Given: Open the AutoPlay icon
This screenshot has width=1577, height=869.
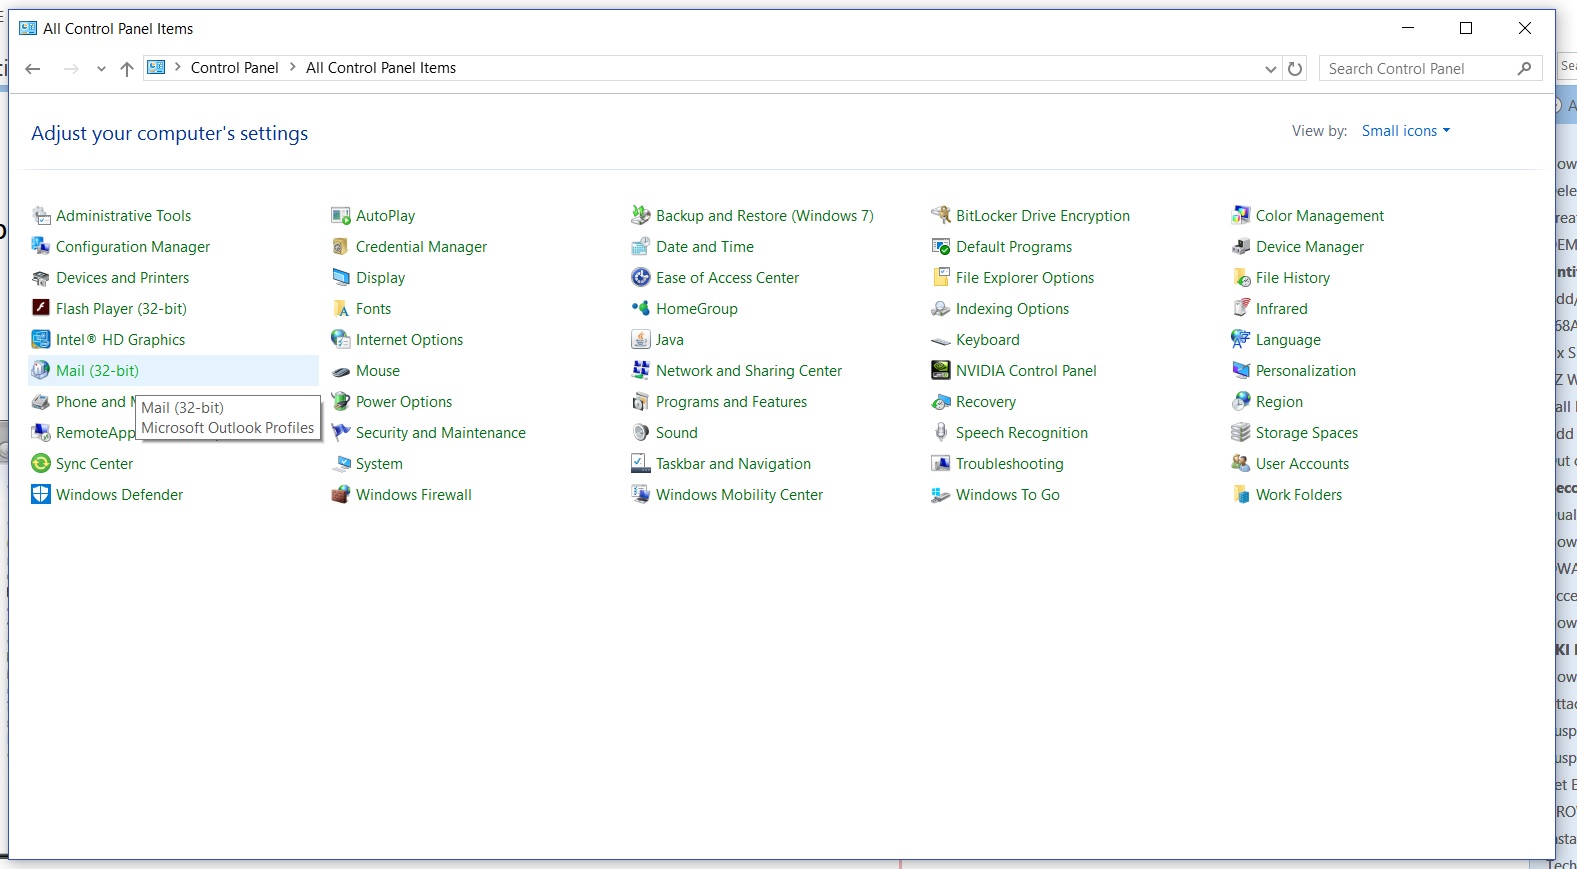Looking at the screenshot, I should (341, 216).
